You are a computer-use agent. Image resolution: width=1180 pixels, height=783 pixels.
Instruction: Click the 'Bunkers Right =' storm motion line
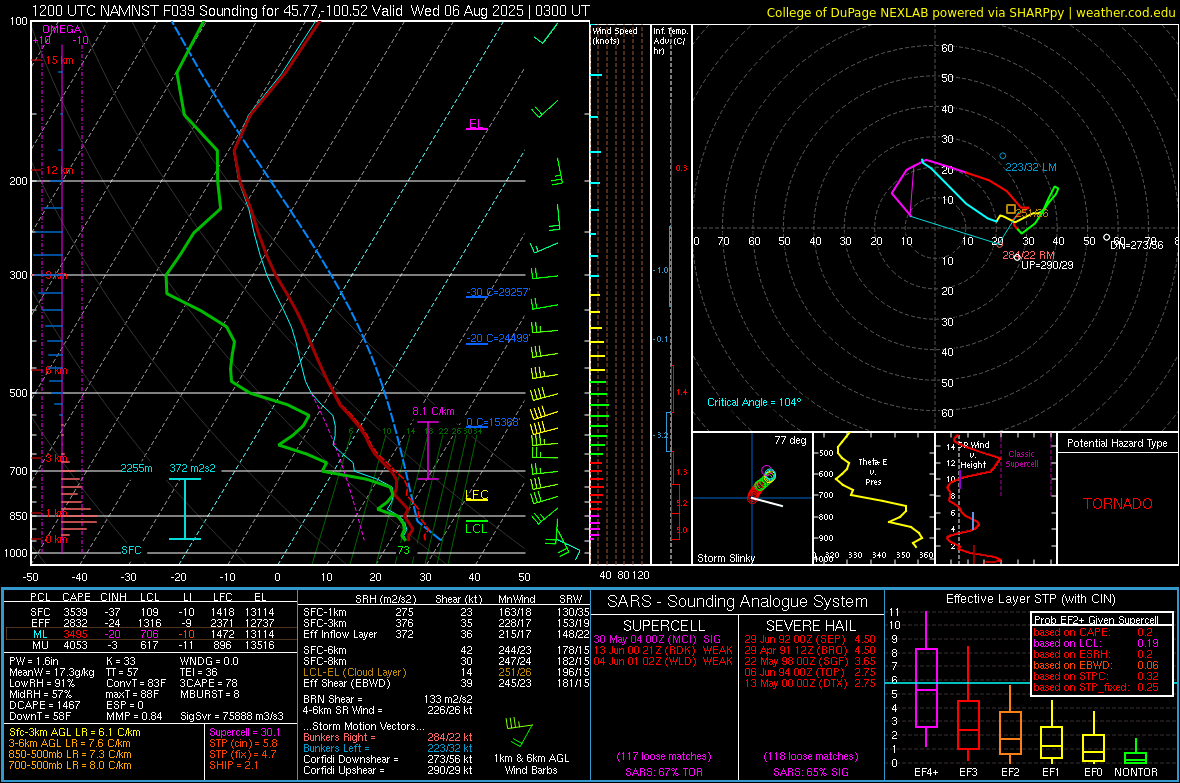coord(388,737)
